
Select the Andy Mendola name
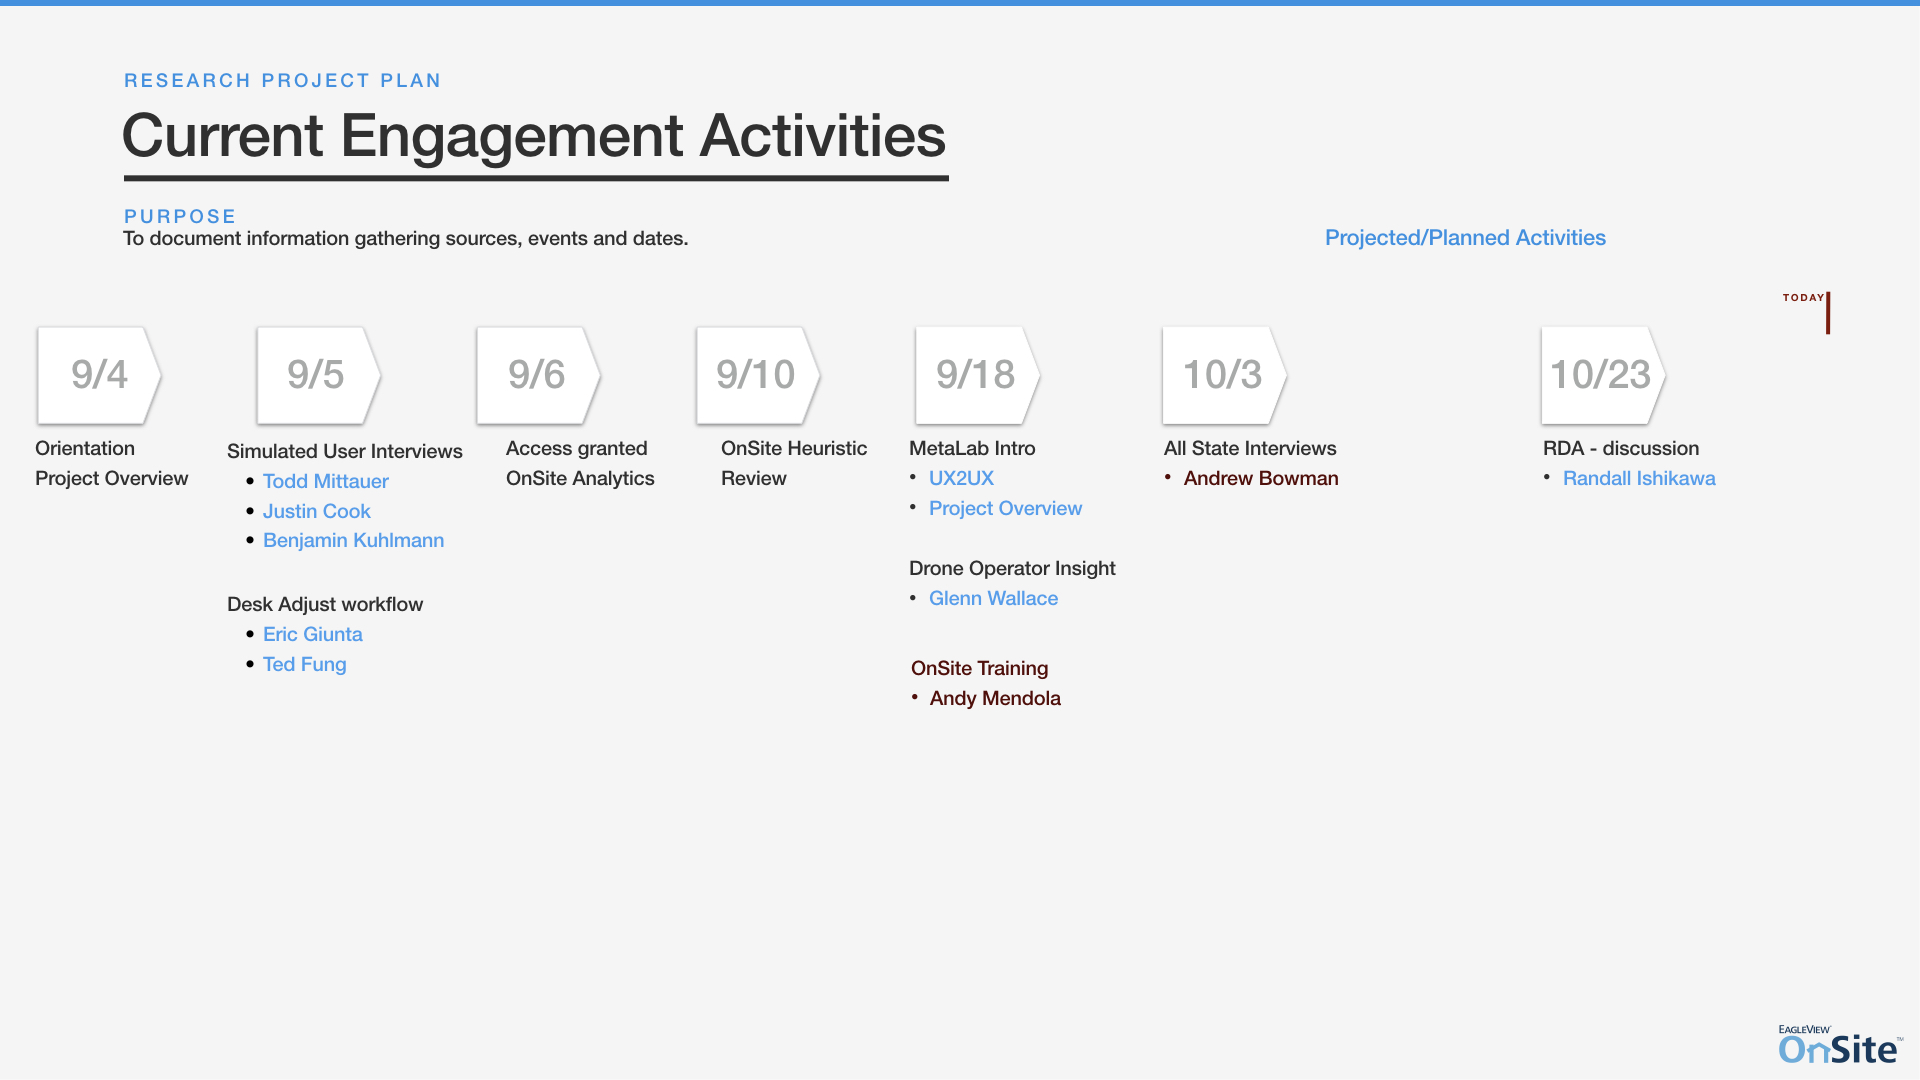tap(995, 698)
